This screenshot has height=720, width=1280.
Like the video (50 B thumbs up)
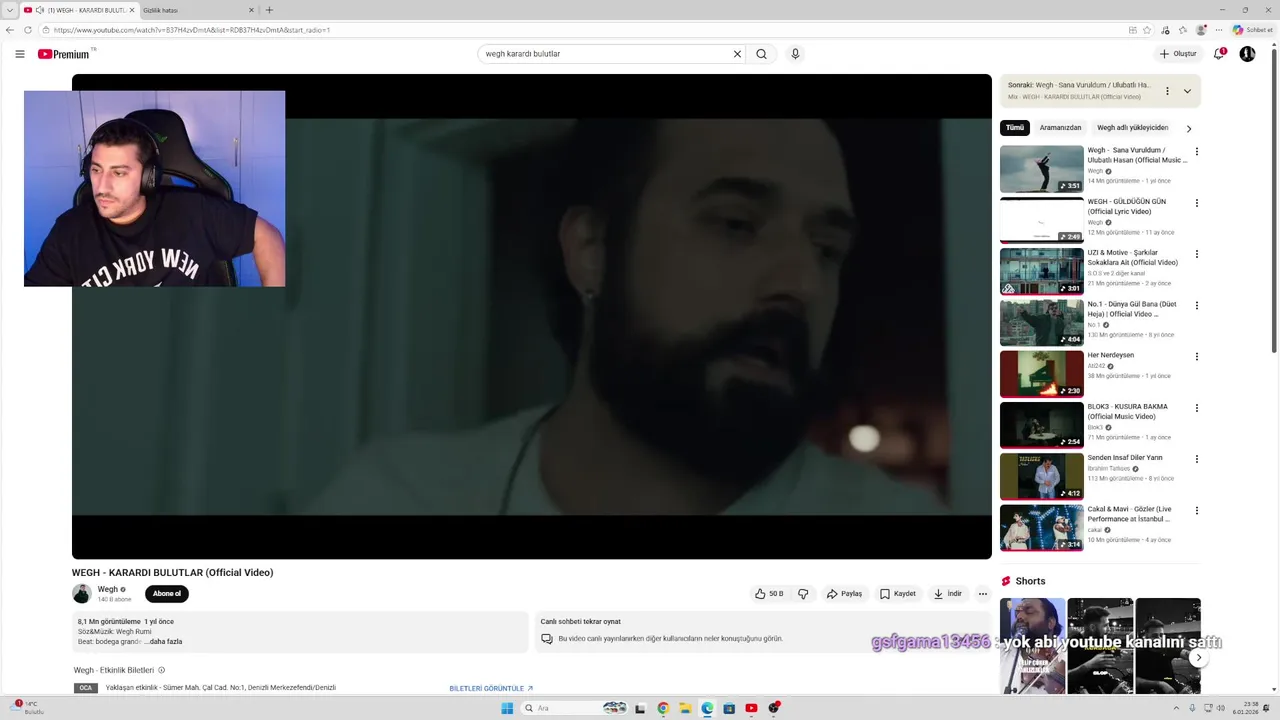(768, 594)
